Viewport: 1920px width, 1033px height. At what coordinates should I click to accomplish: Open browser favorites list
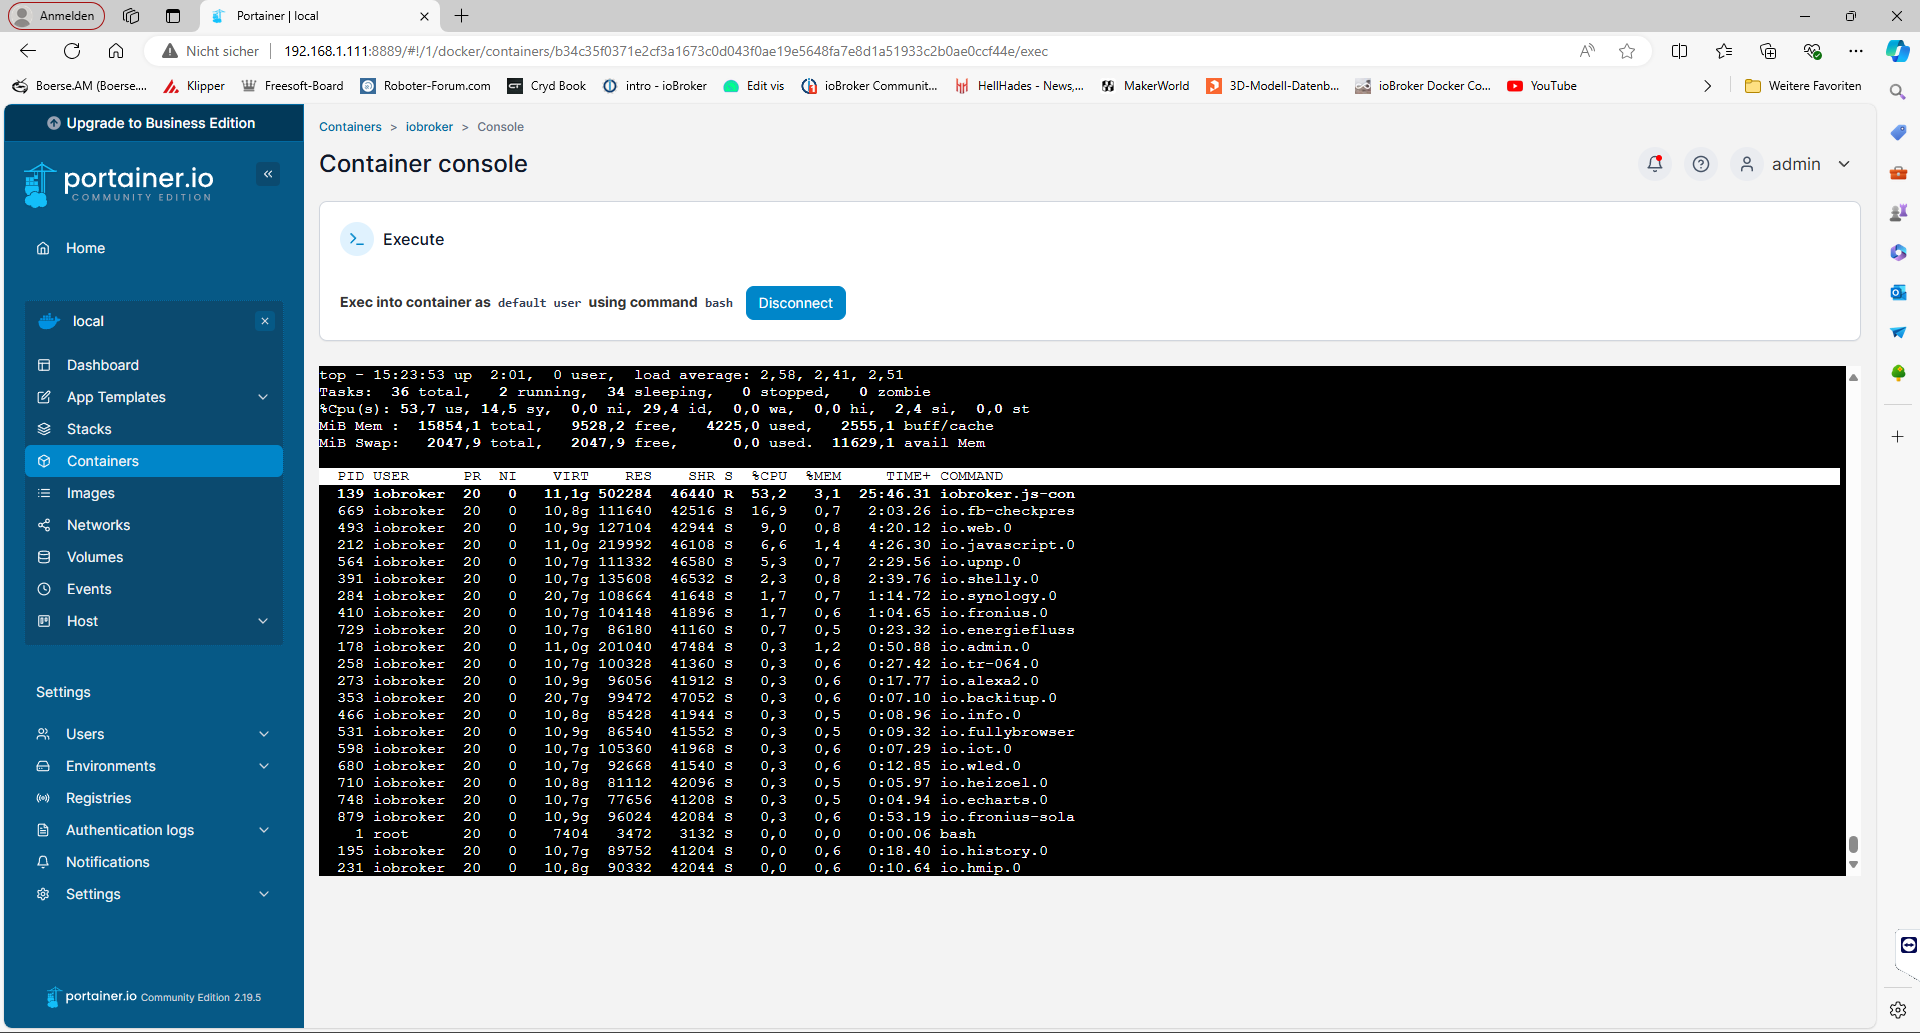coord(1724,51)
